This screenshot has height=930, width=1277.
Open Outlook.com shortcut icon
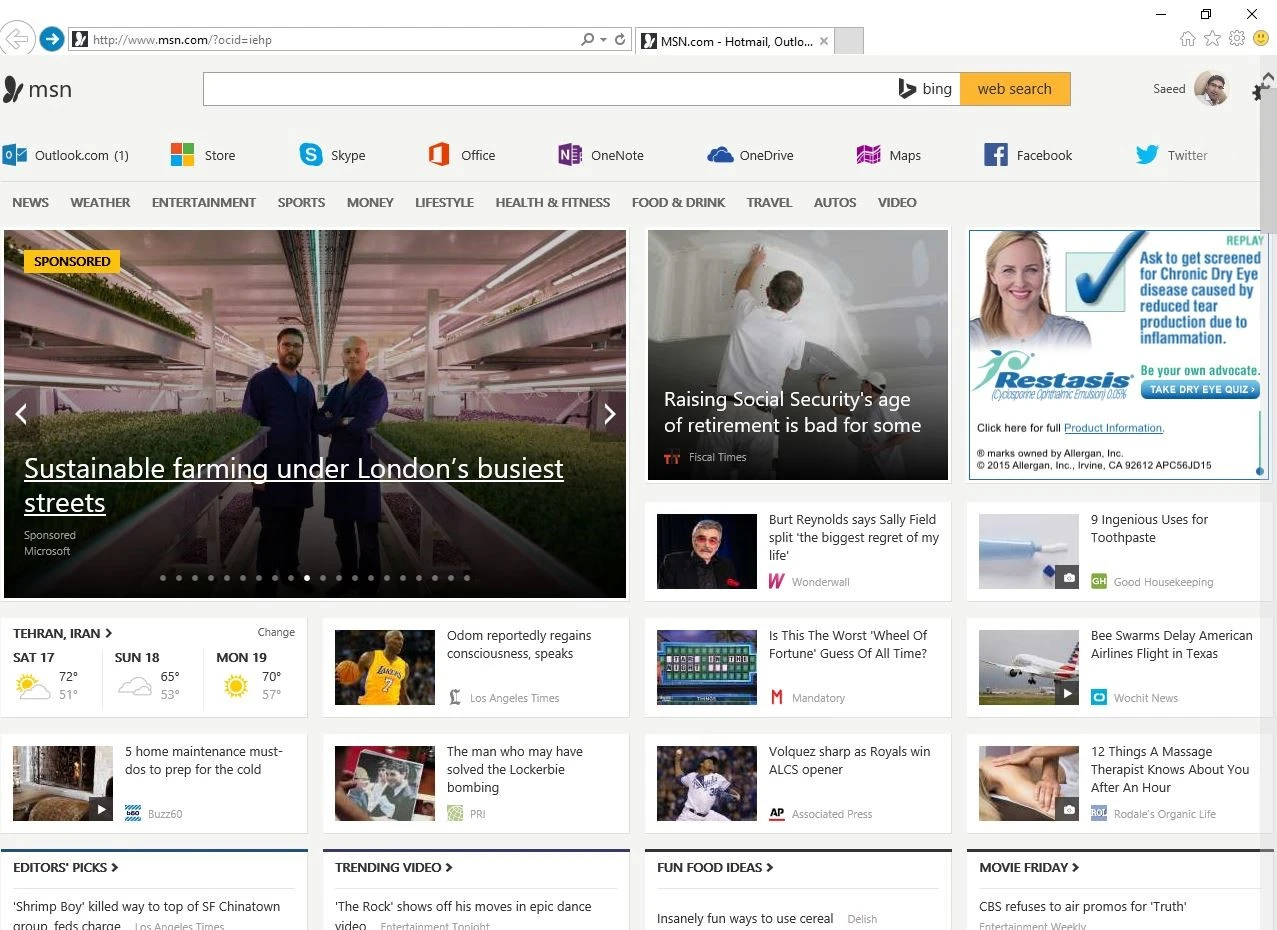(14, 155)
